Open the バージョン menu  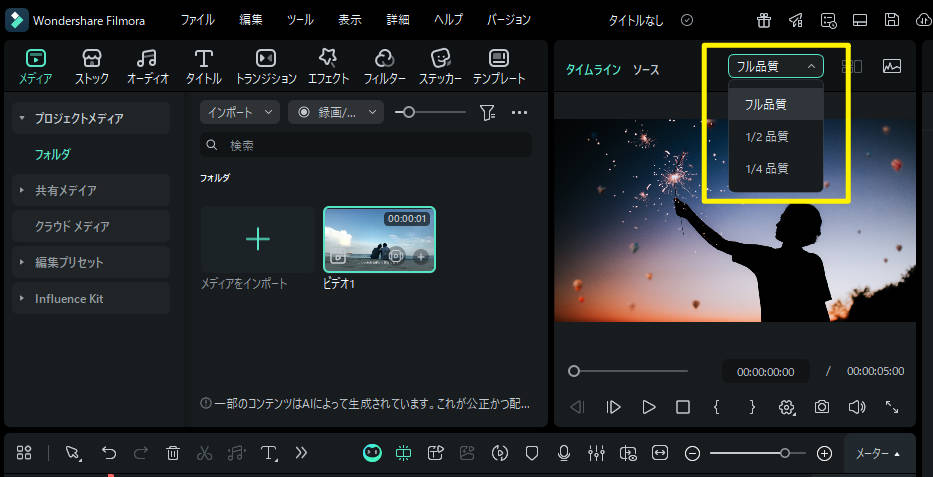pyautogui.click(x=508, y=20)
